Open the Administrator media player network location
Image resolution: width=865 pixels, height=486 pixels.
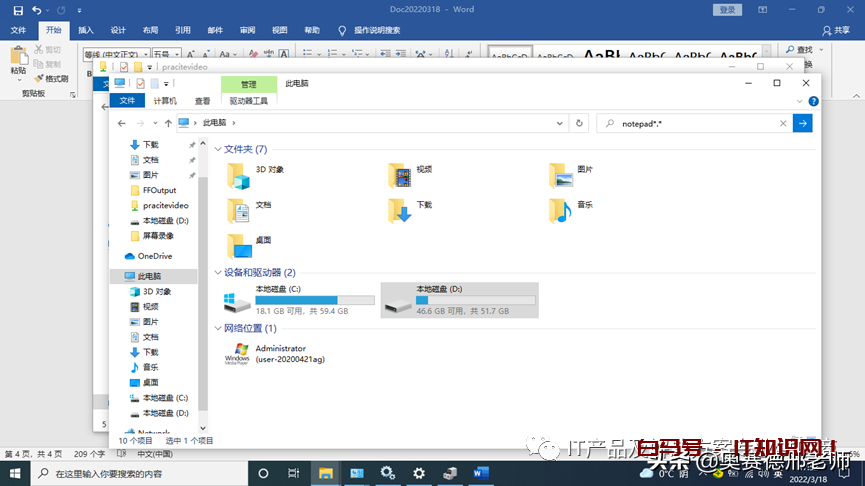tap(237, 354)
